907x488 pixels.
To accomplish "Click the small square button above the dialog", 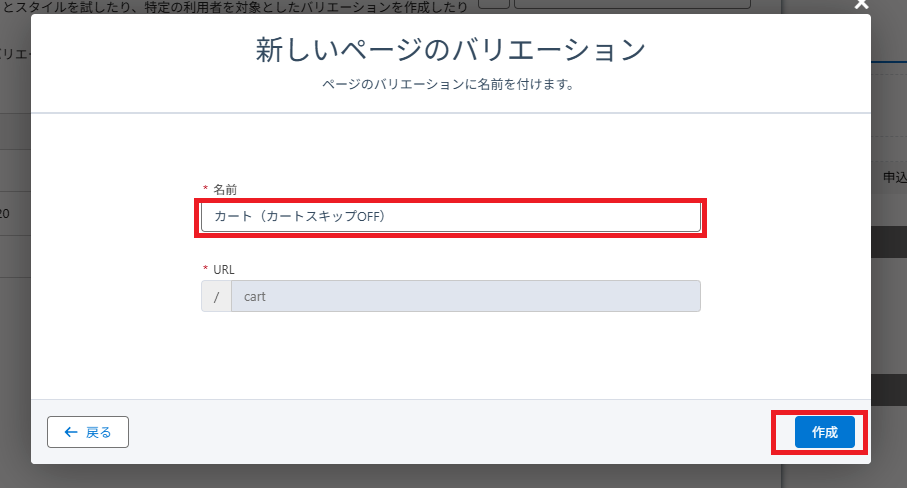I will point(494,5).
